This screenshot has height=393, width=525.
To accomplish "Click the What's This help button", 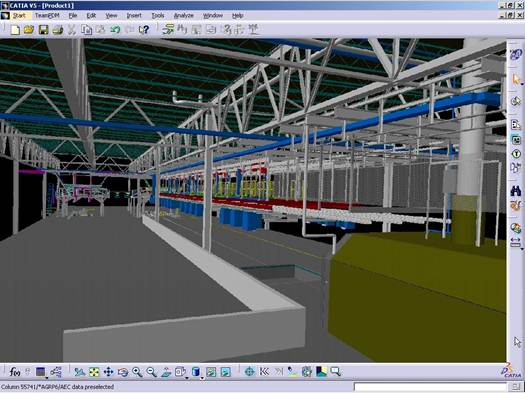I will (x=144, y=30).
